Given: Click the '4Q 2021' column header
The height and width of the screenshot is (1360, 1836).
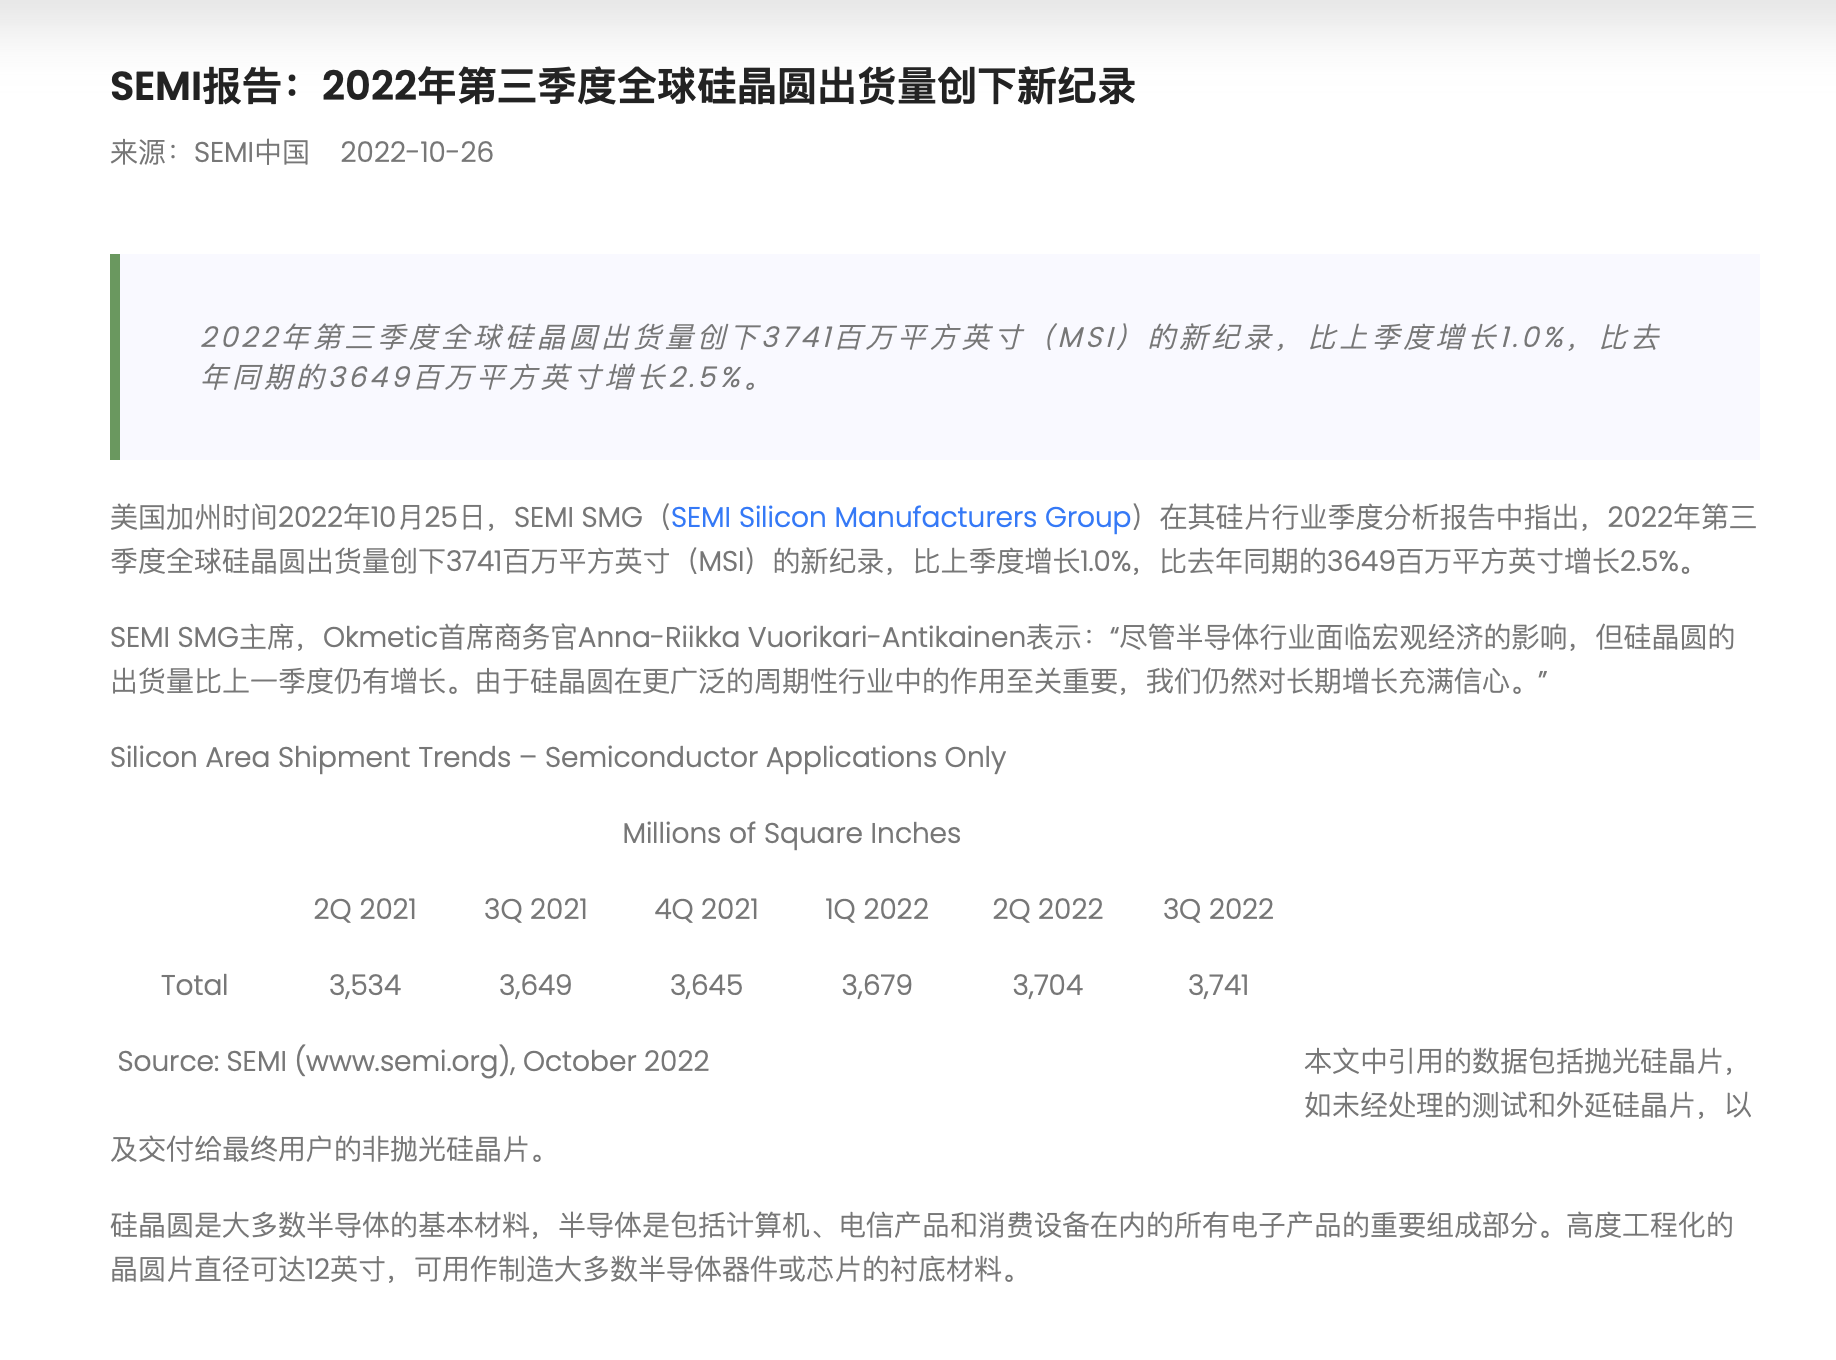Looking at the screenshot, I should coord(706,909).
